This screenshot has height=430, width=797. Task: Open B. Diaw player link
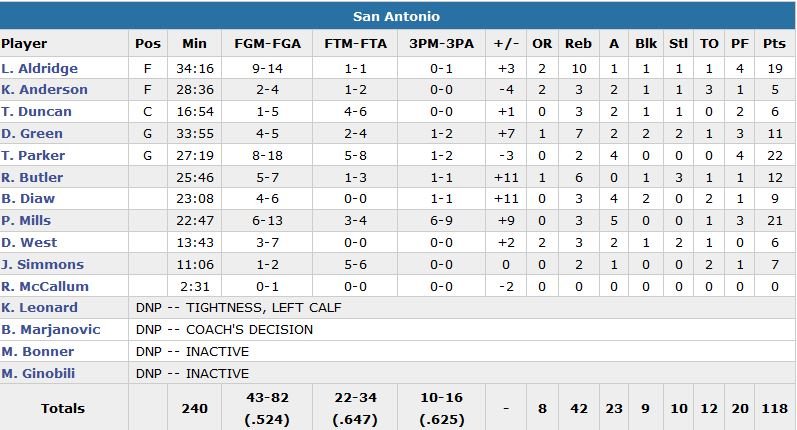tap(28, 199)
